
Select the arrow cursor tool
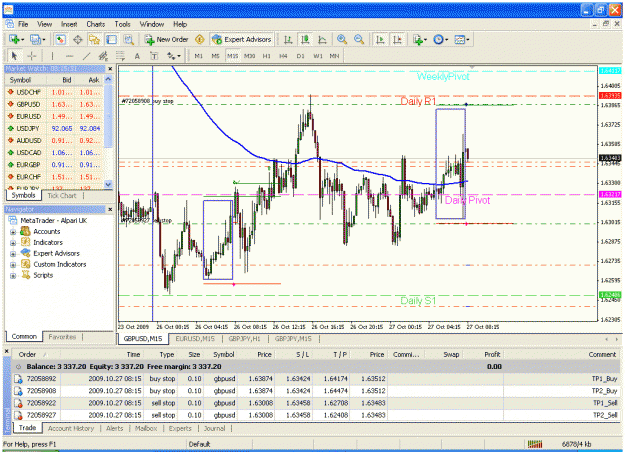pos(14,56)
